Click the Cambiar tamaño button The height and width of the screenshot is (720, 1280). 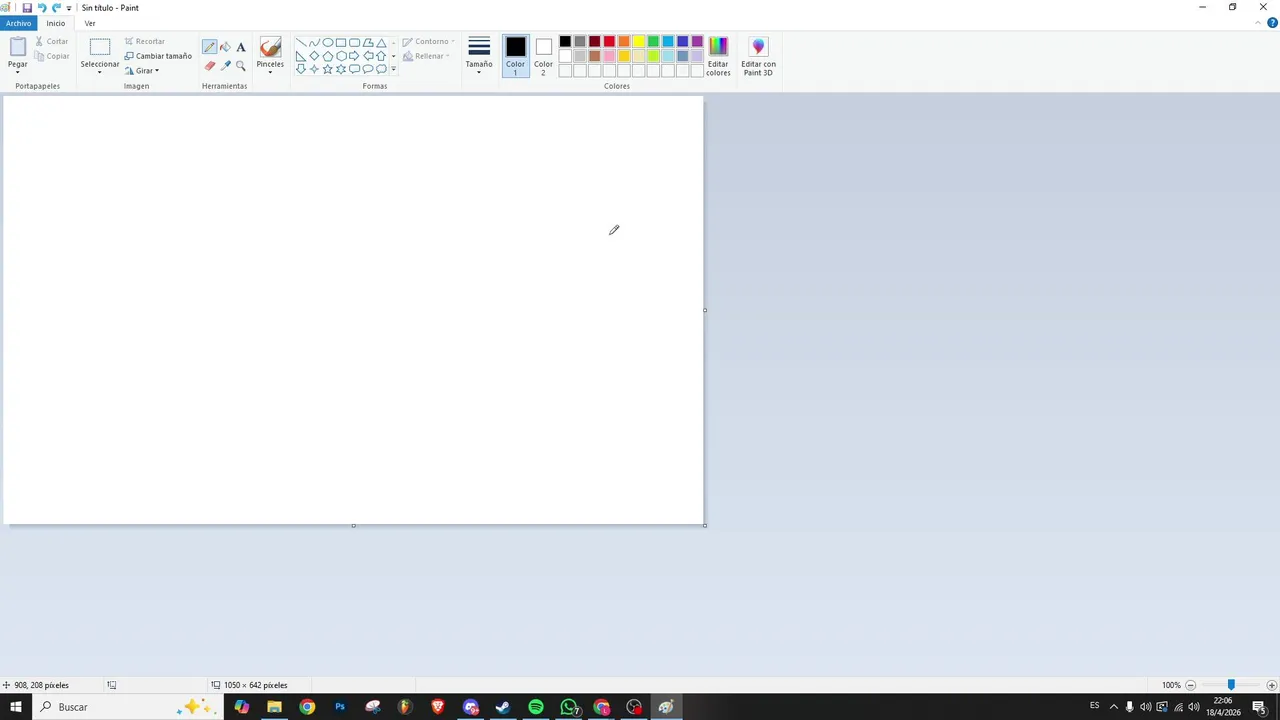(x=158, y=56)
